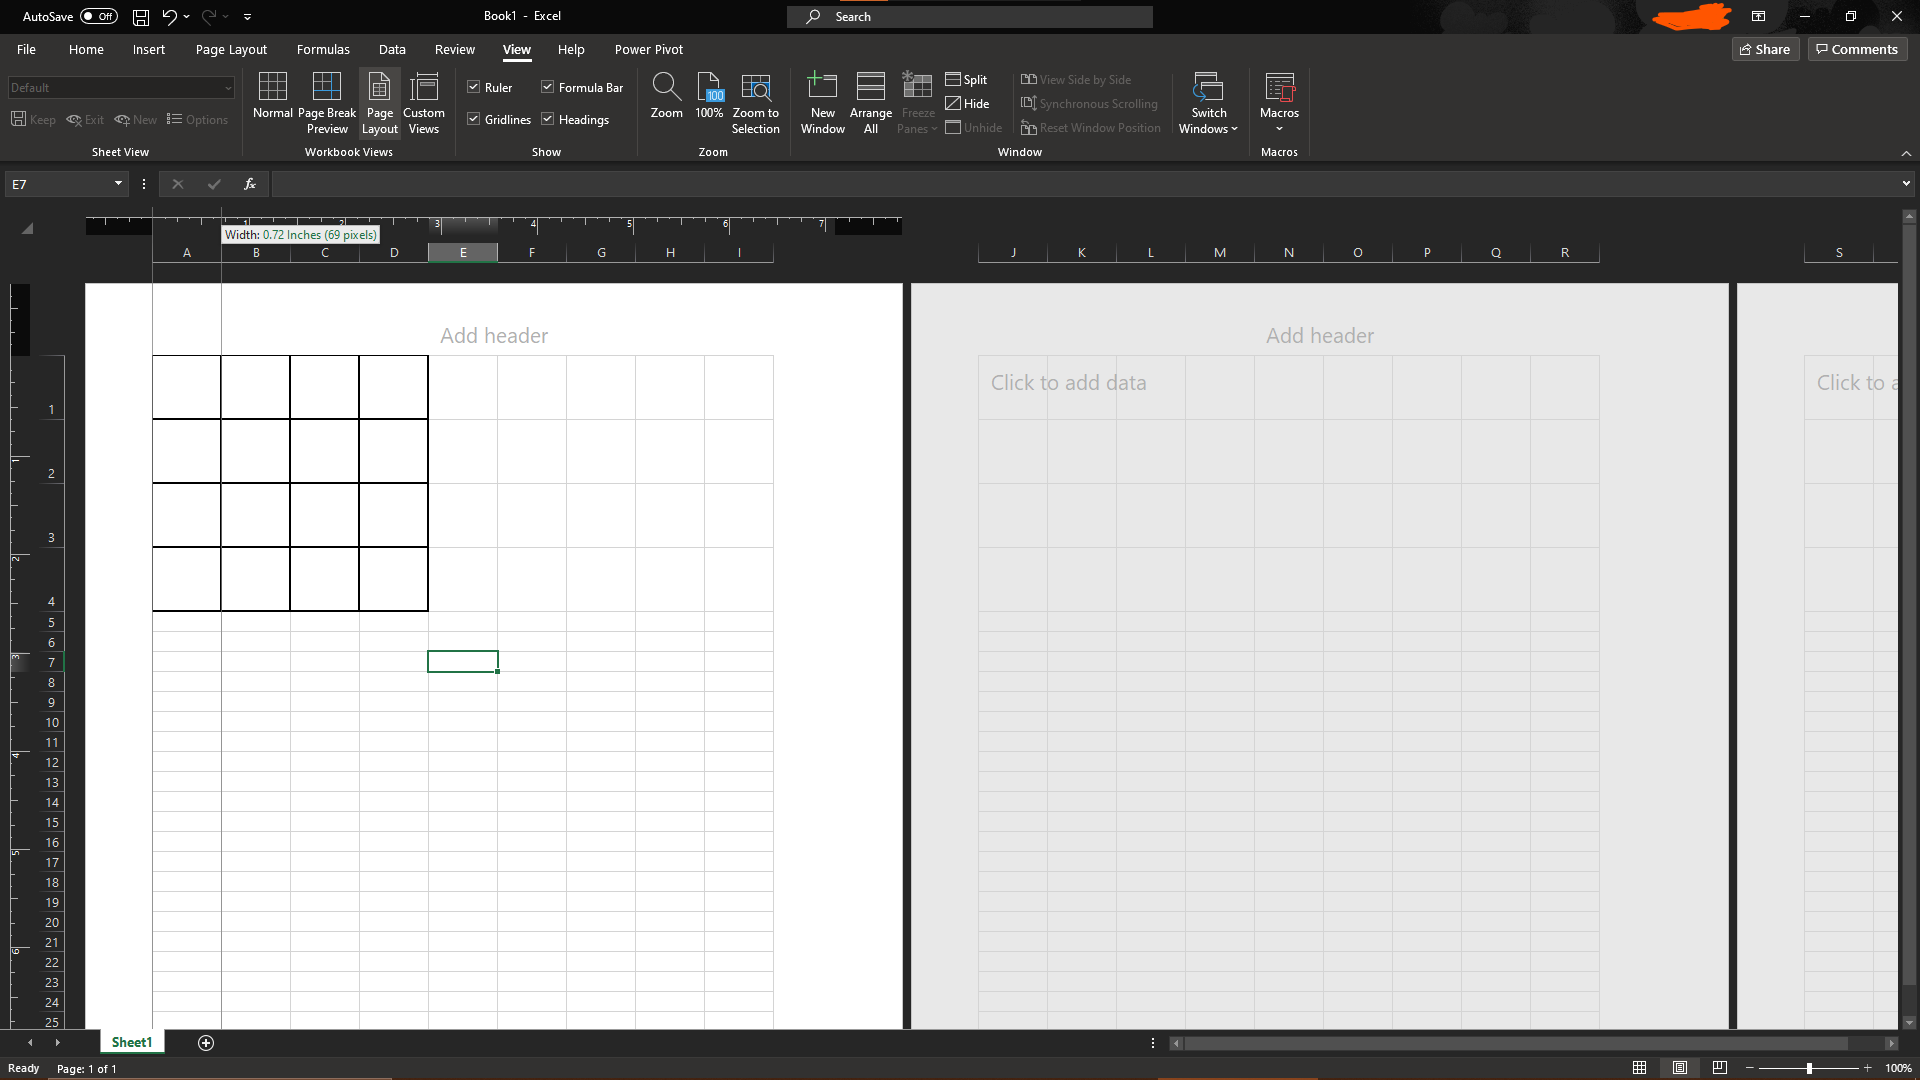Reset zoom to 100%

pos(709,96)
